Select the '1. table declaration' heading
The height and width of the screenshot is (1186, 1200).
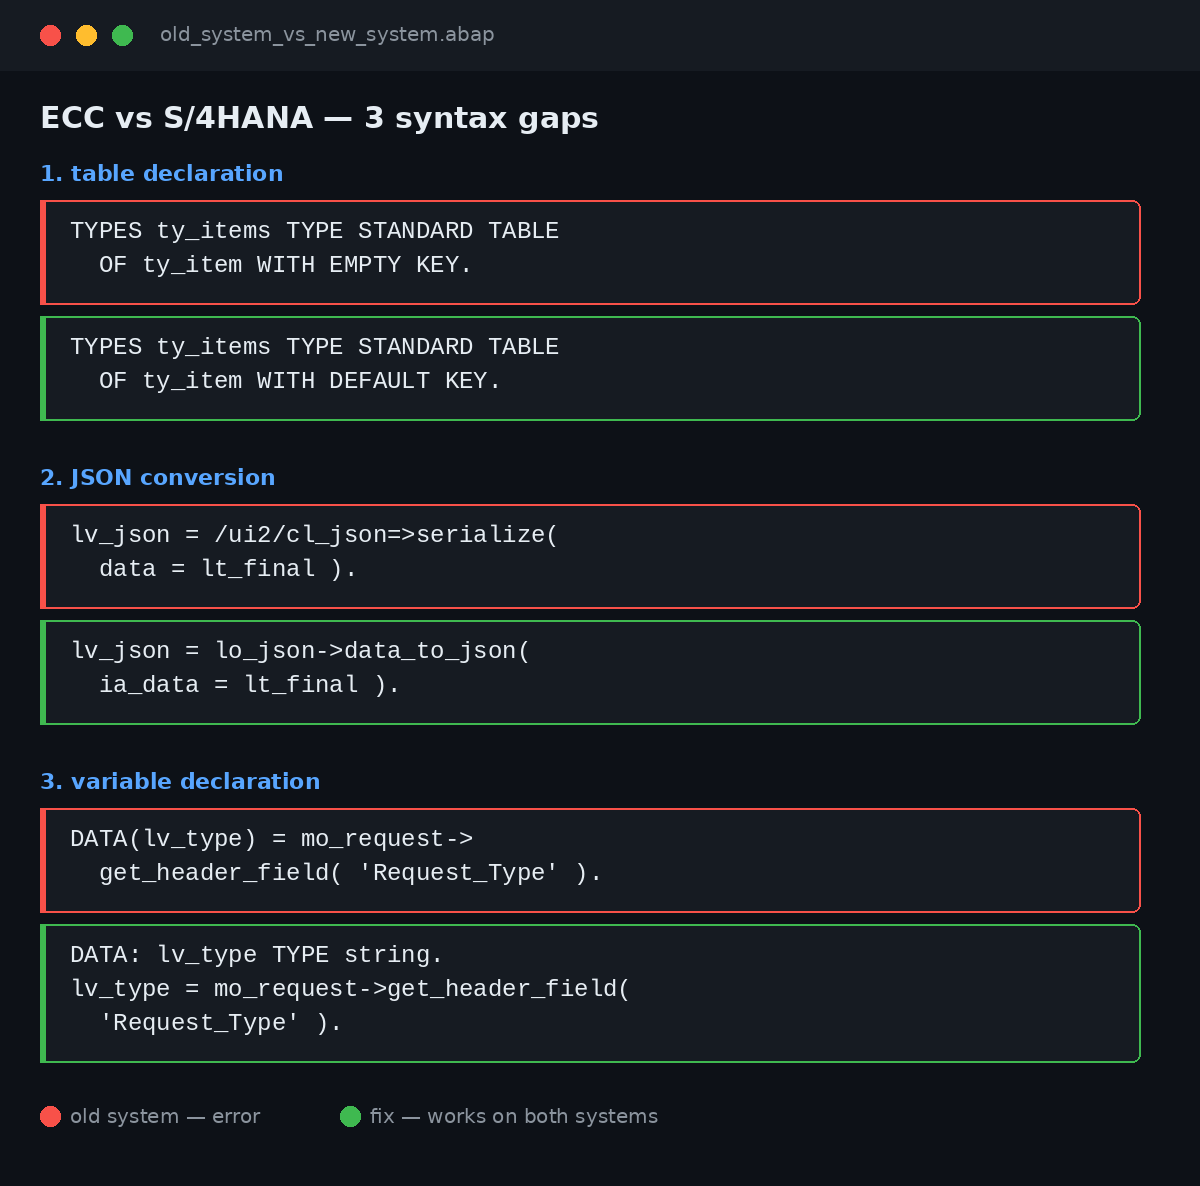pyautogui.click(x=162, y=173)
